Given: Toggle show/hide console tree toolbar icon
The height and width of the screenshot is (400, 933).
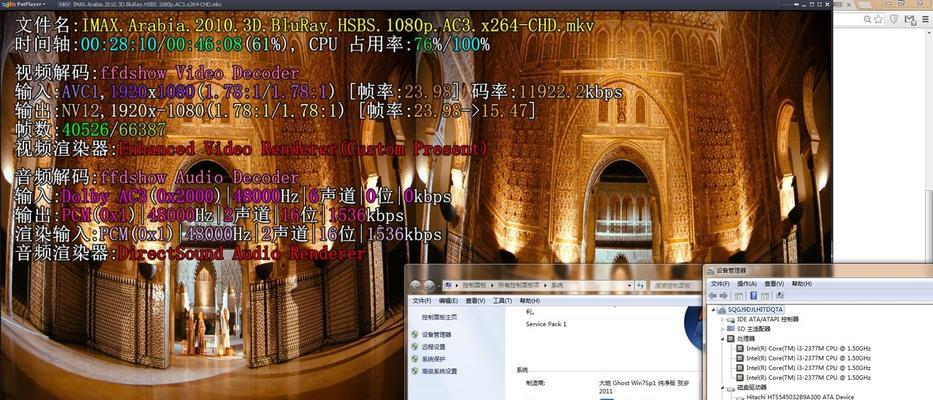Looking at the screenshot, I should click(739, 296).
